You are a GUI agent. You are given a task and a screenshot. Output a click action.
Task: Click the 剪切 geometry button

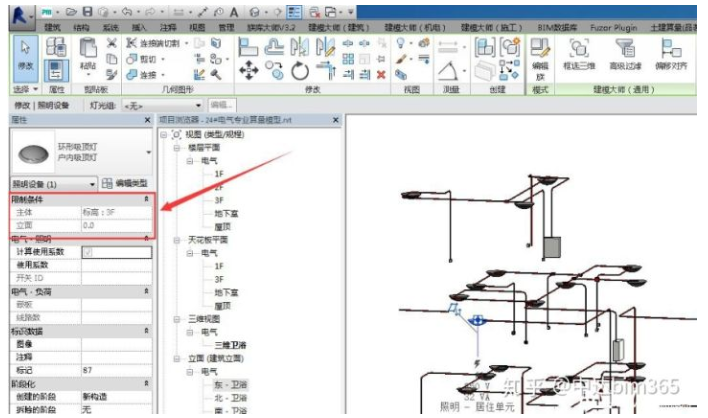142,59
